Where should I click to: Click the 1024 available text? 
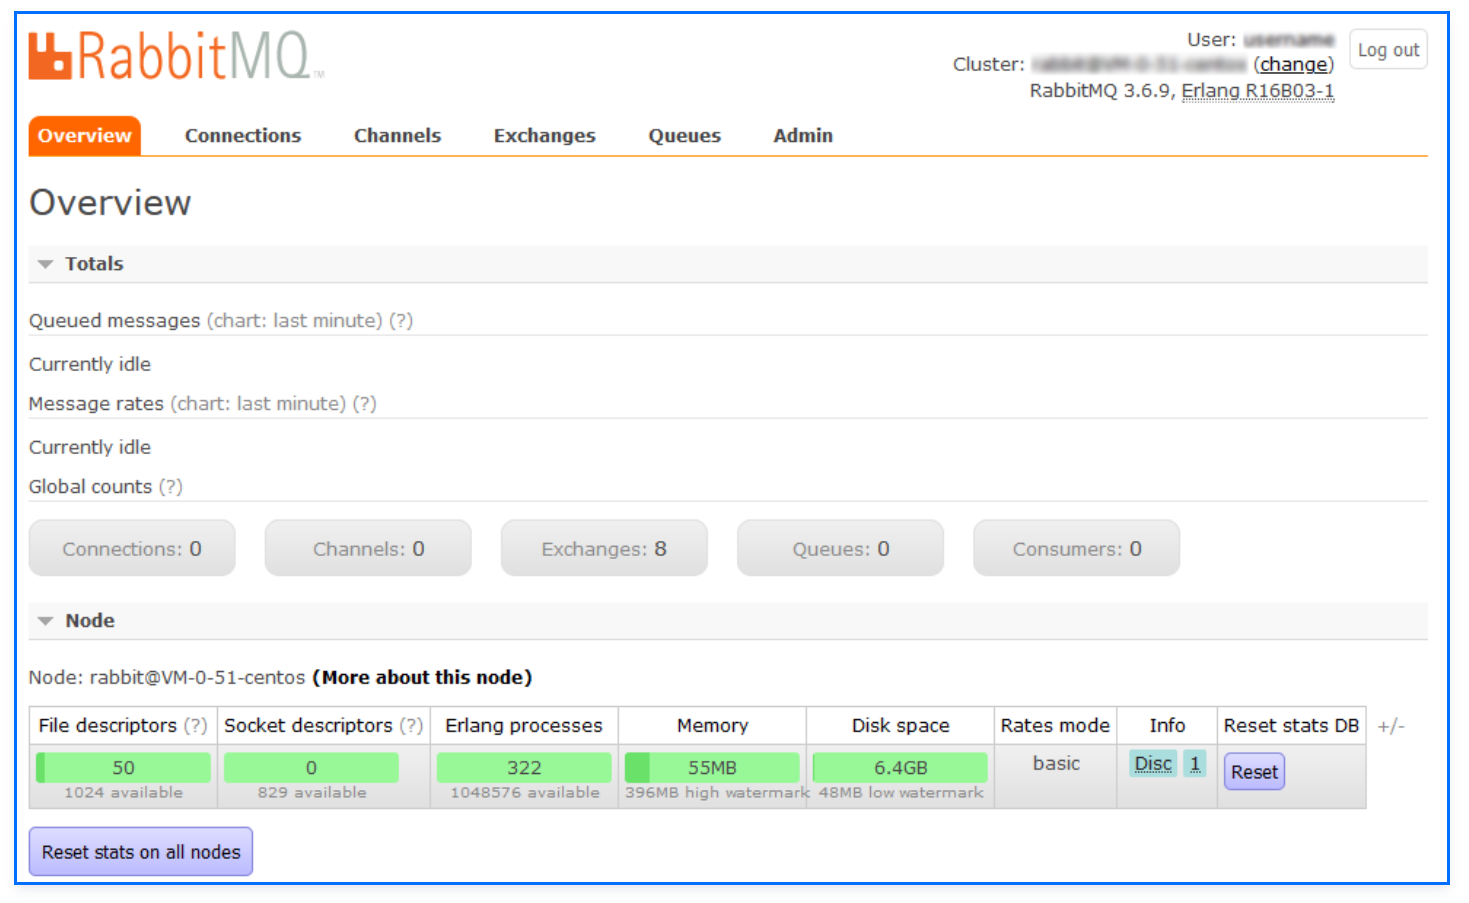pyautogui.click(x=124, y=793)
